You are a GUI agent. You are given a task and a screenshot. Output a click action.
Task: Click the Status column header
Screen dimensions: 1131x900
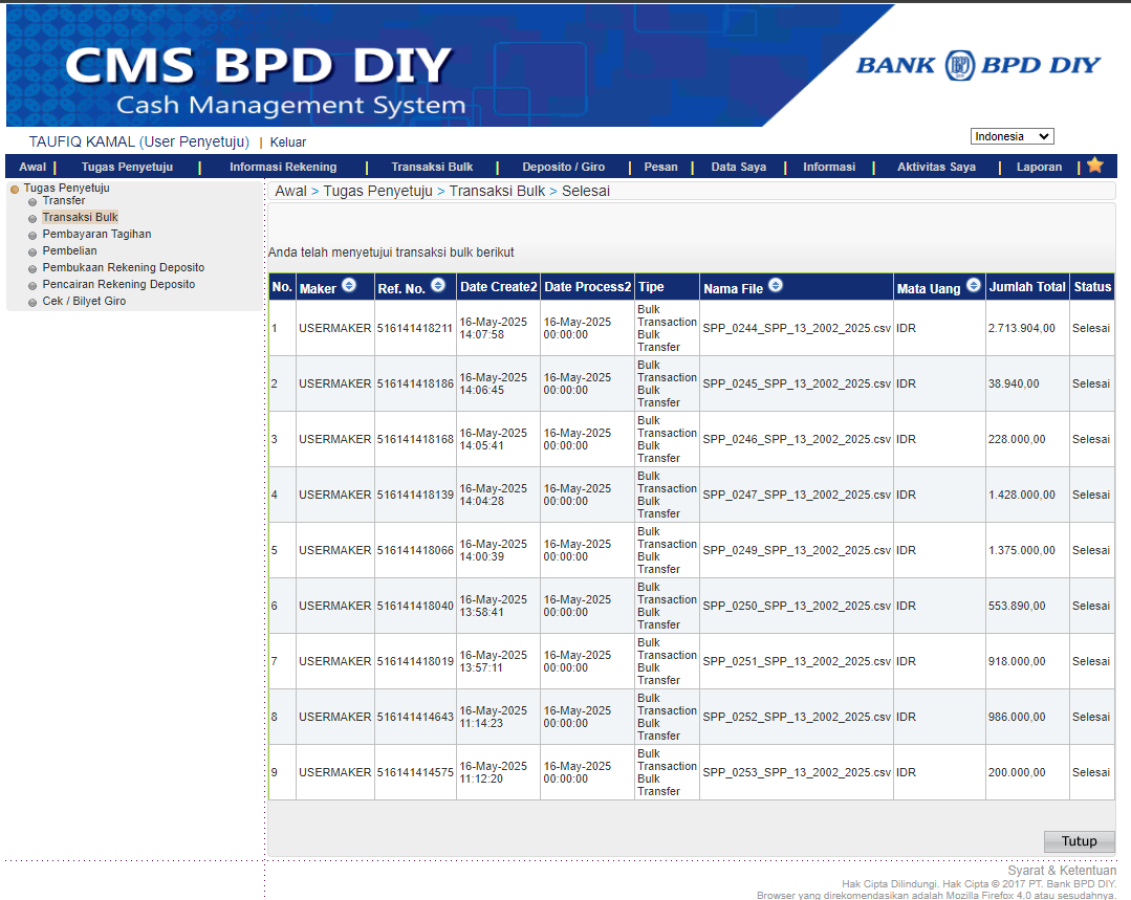[x=1092, y=286]
